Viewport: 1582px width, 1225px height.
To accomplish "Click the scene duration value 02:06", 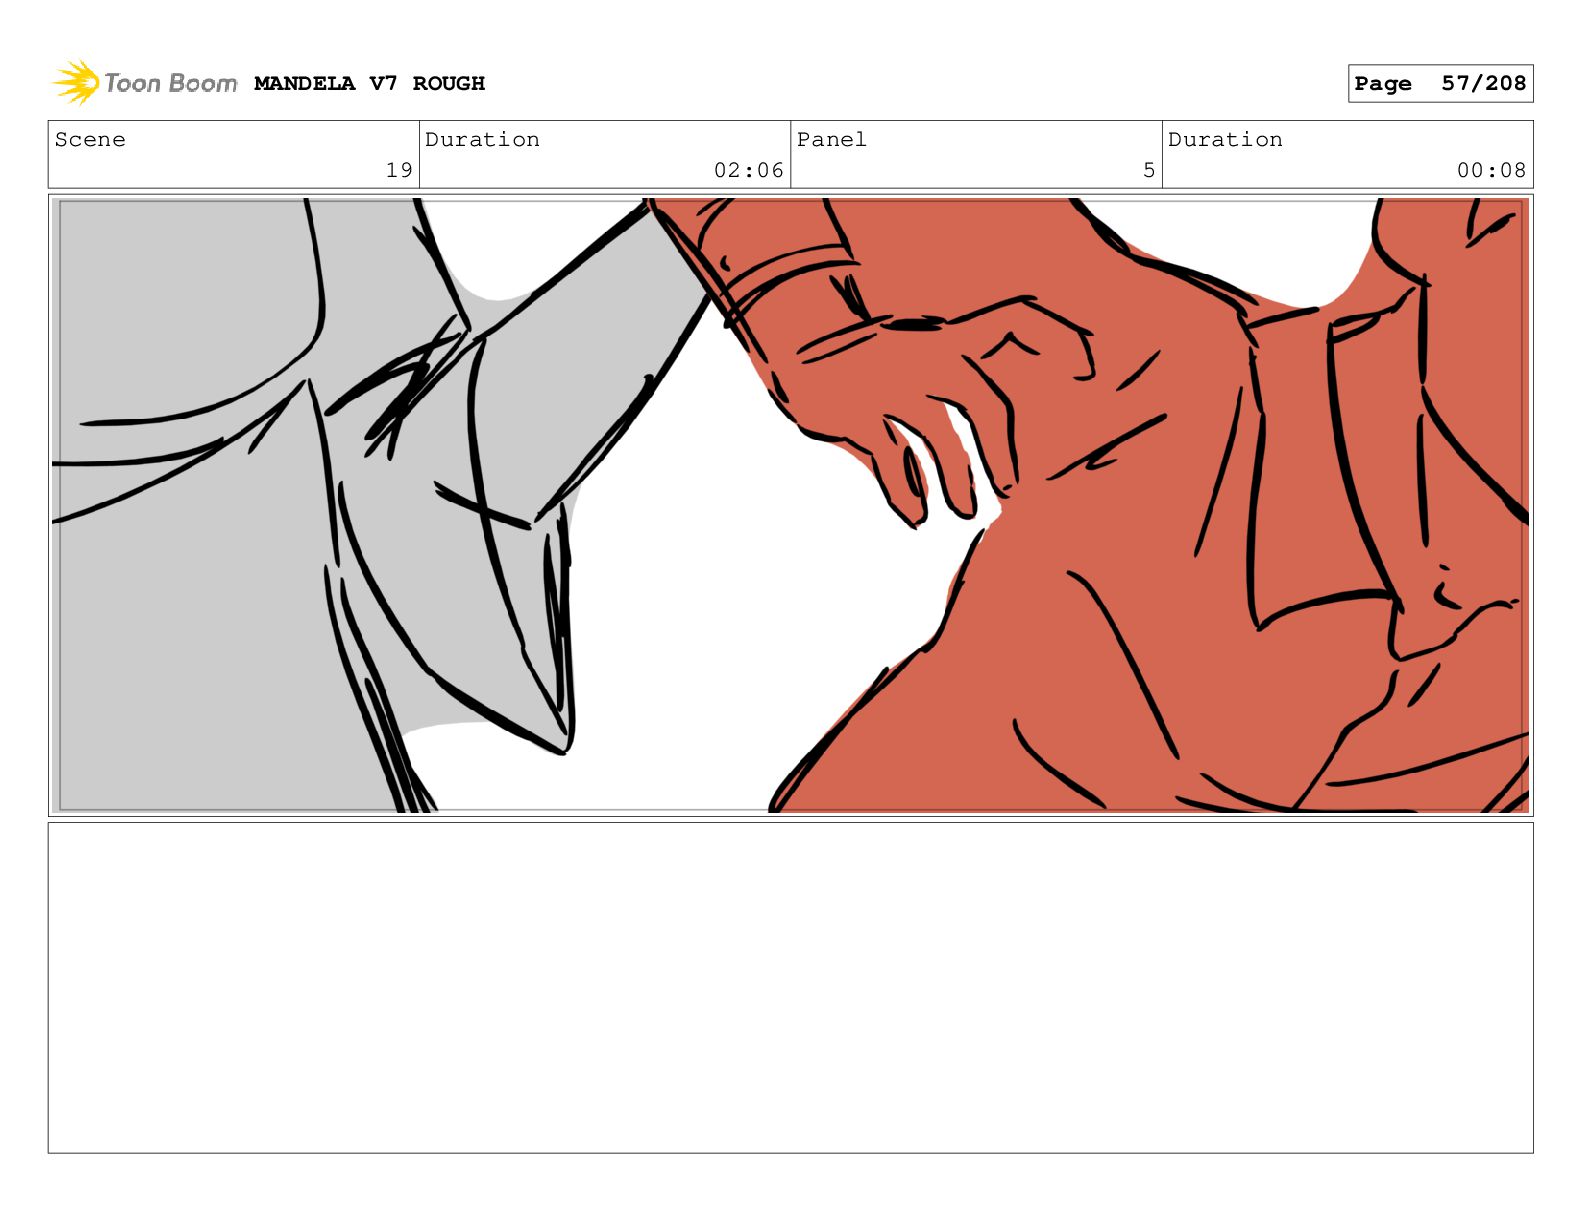I will [749, 170].
